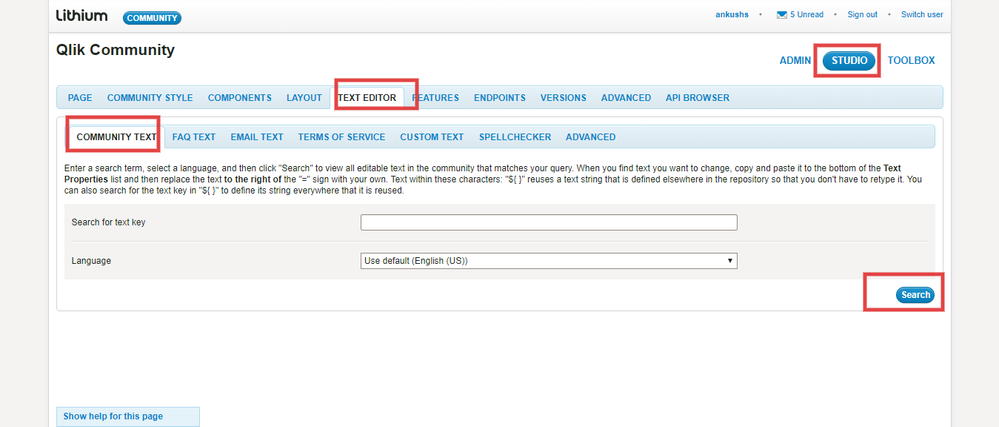Image resolution: width=999 pixels, height=427 pixels.
Task: Open the SPELLCHECKER sub-tab
Action: (515, 137)
